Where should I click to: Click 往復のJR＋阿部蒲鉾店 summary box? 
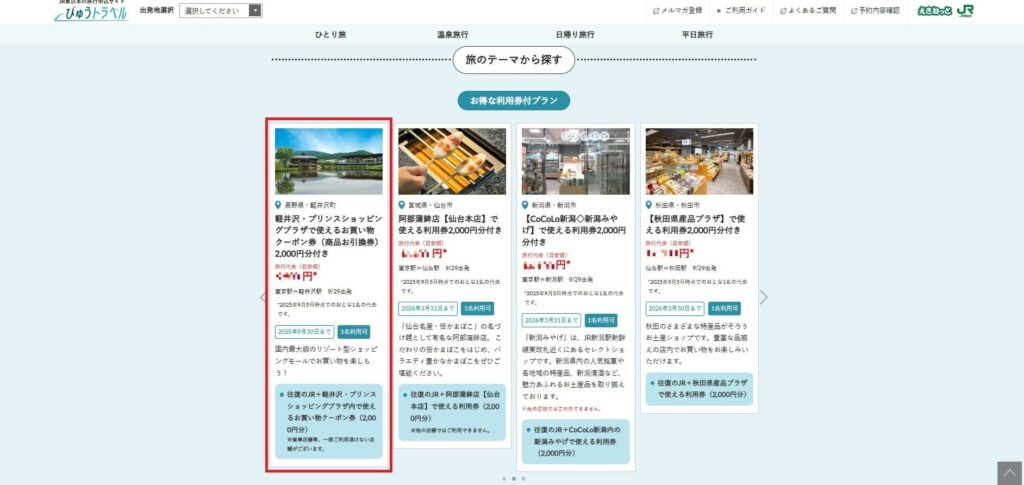point(452,412)
